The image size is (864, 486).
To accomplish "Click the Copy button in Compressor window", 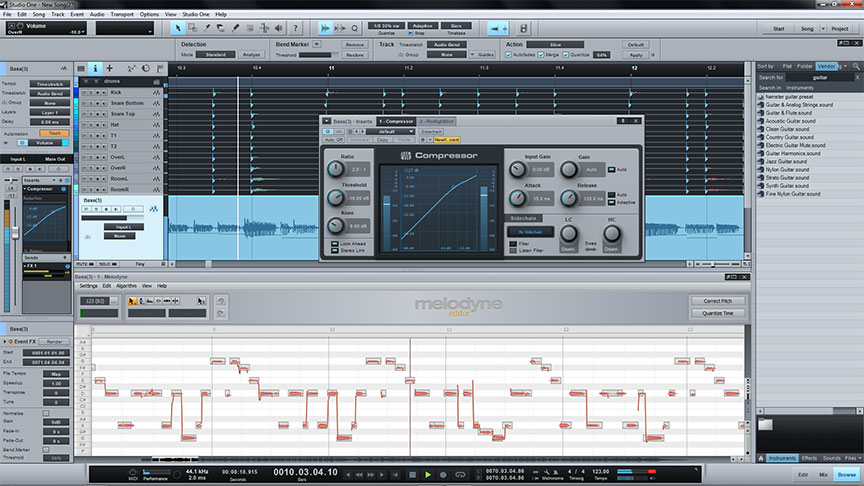I will pos(383,140).
